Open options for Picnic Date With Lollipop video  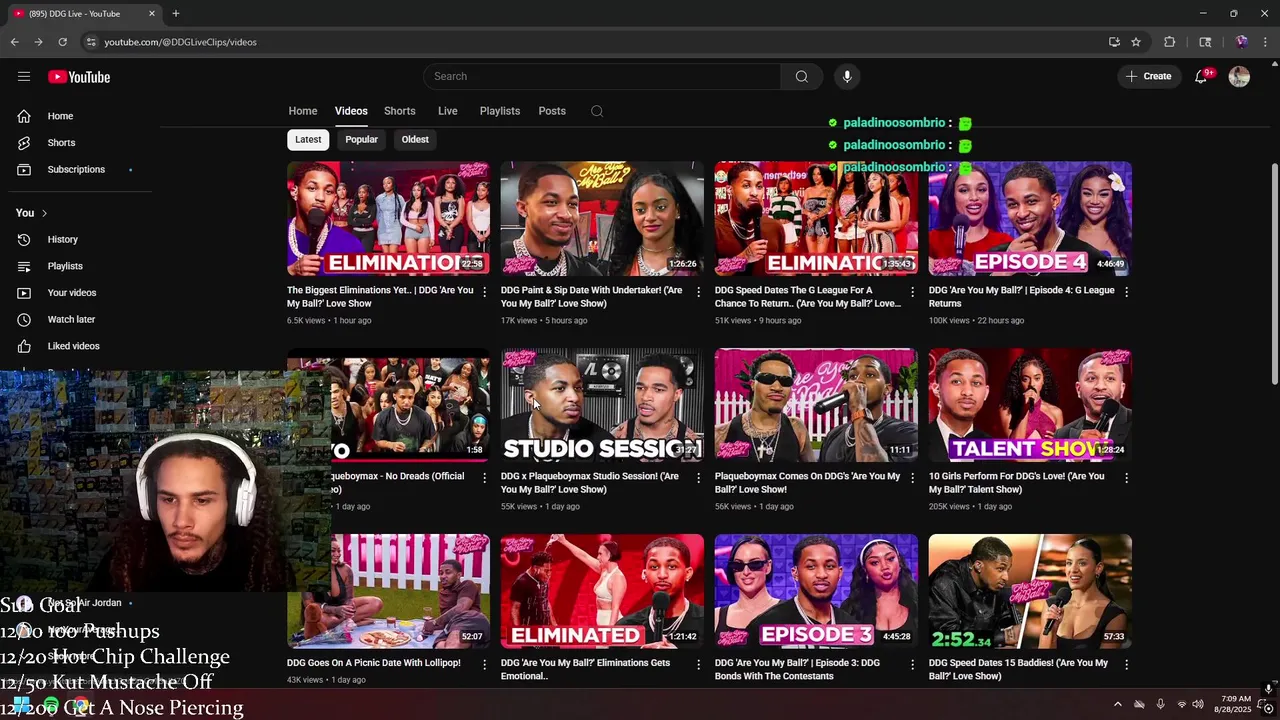coord(484,664)
